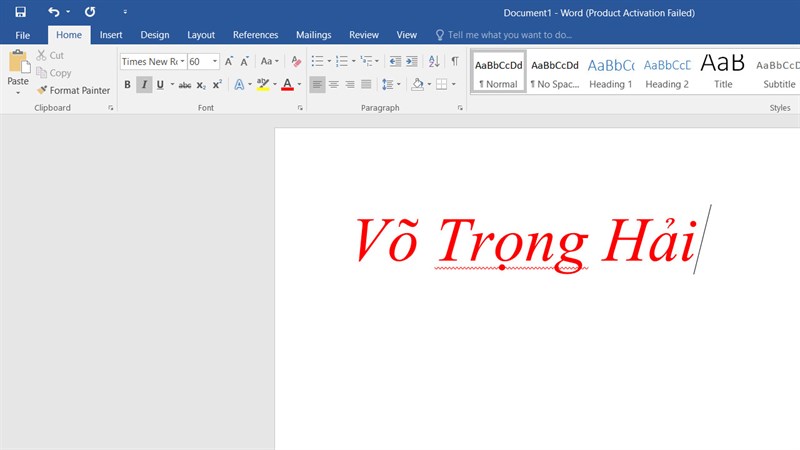The height and width of the screenshot is (450, 800).
Task: Open the File menu
Action: (x=22, y=35)
